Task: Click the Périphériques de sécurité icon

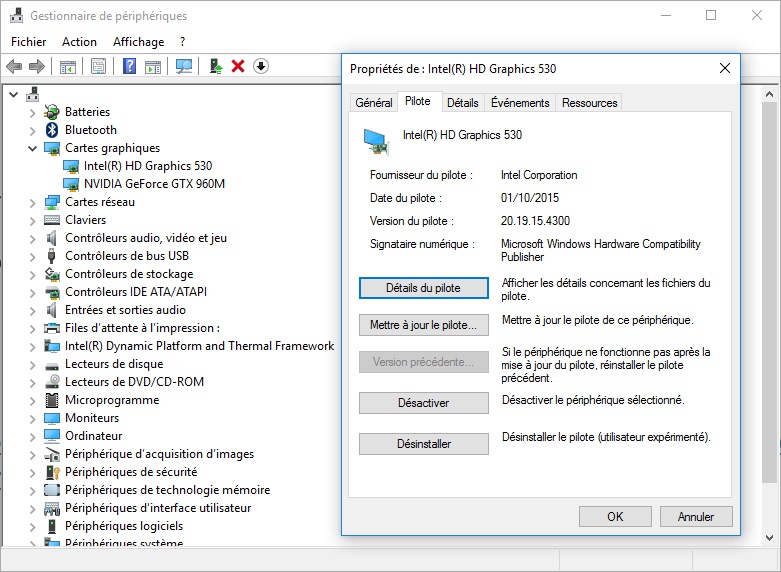Action: click(52, 471)
